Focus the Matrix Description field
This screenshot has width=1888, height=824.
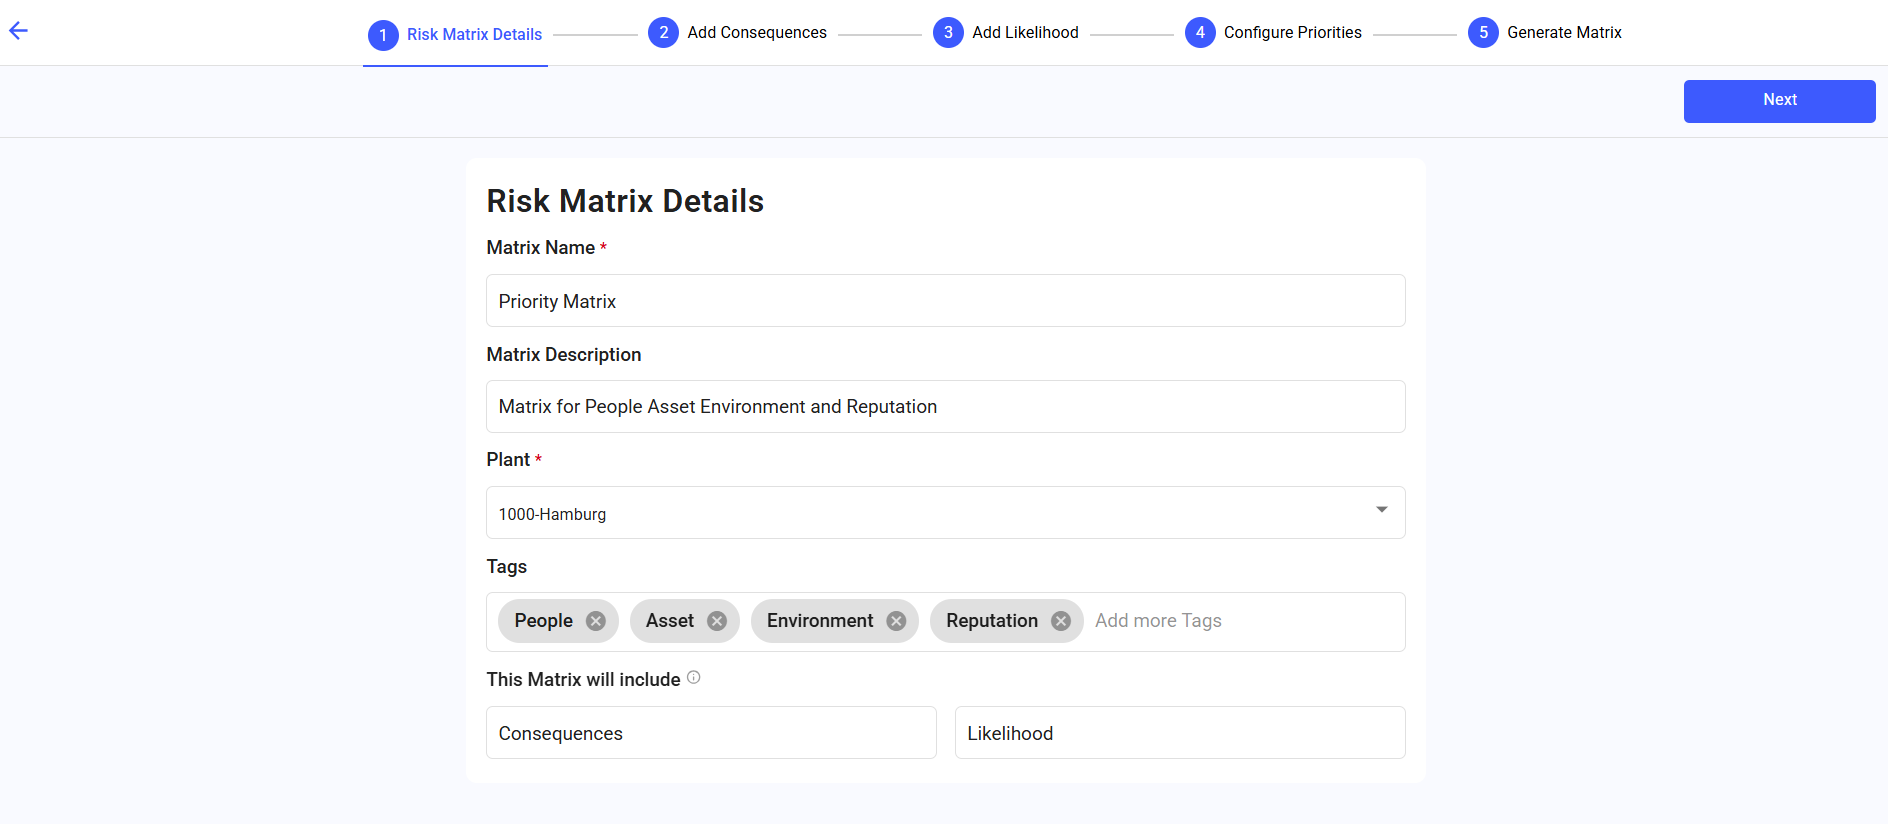pos(945,407)
